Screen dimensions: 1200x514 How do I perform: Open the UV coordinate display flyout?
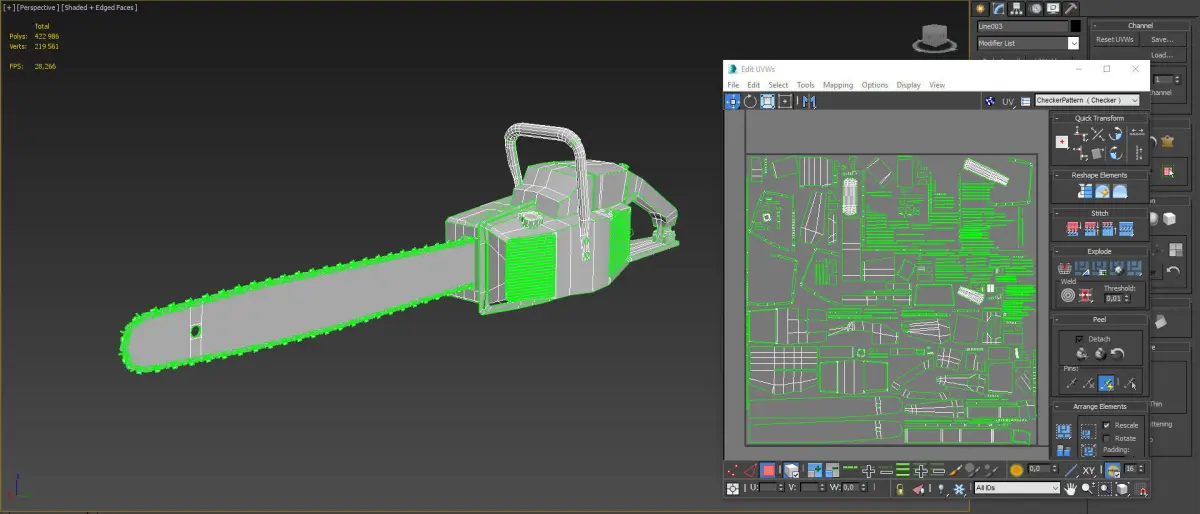click(x=1008, y=101)
